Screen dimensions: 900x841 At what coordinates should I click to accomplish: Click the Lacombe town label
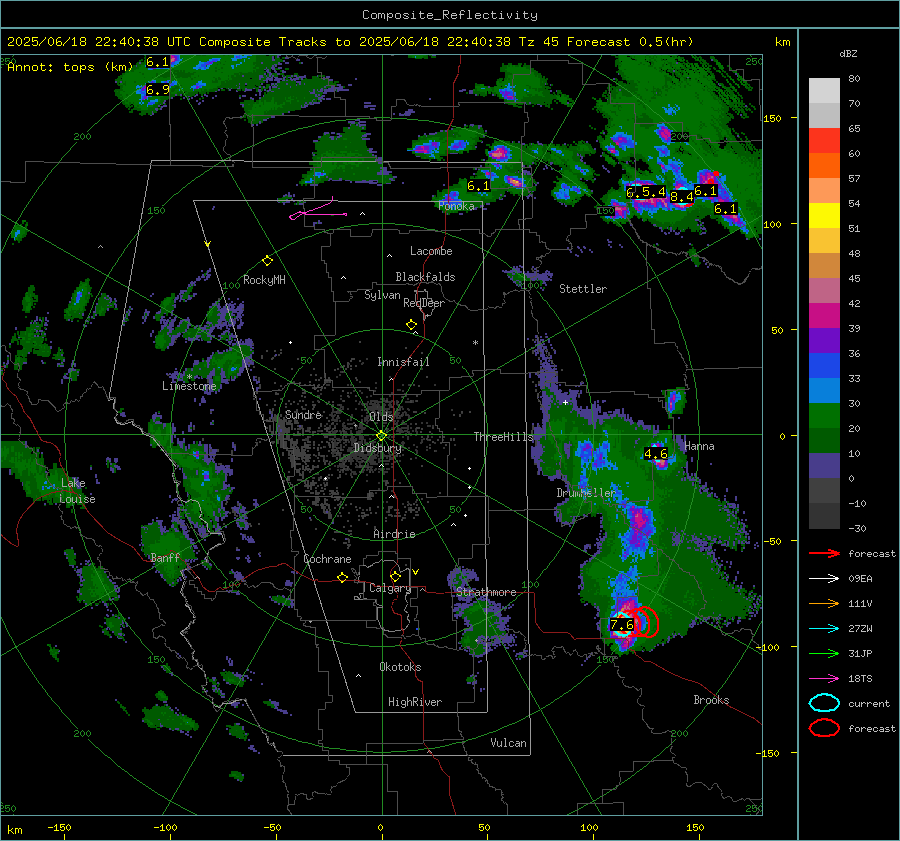431,251
